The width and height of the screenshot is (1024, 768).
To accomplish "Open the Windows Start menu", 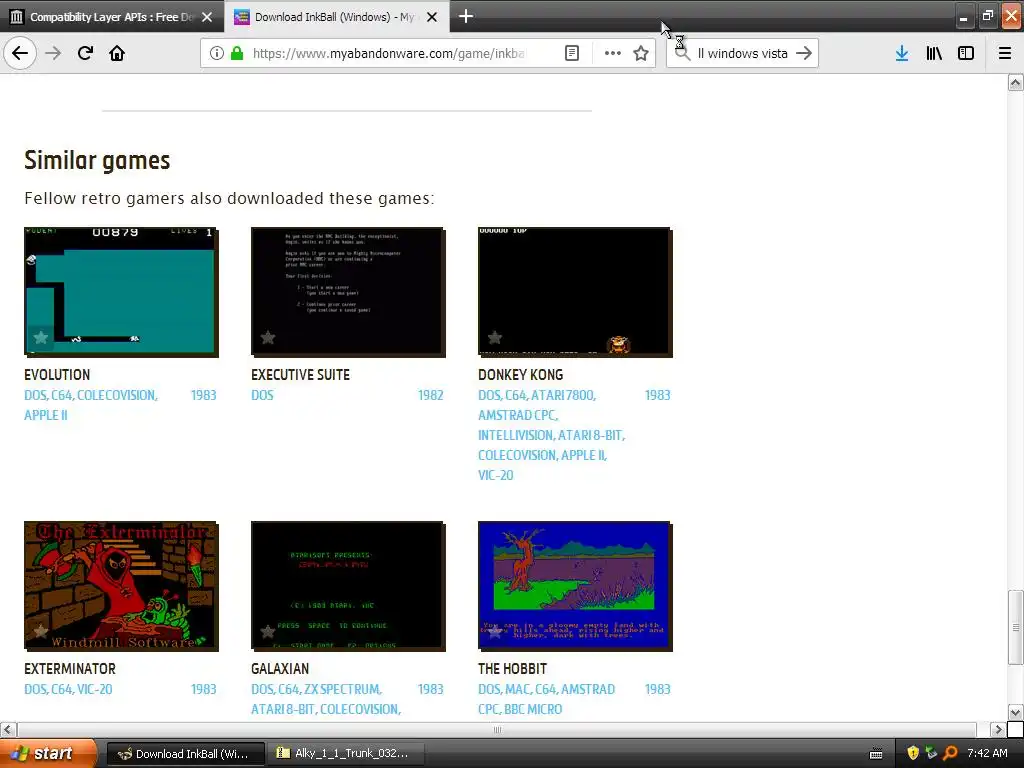I will point(49,754).
